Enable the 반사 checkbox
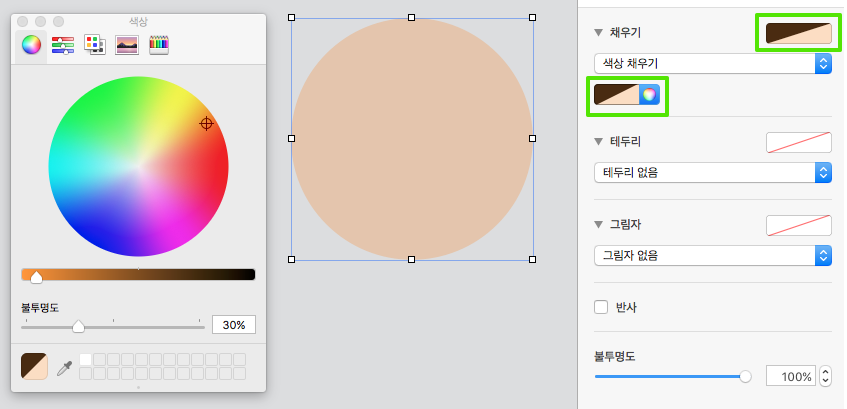 tap(601, 307)
